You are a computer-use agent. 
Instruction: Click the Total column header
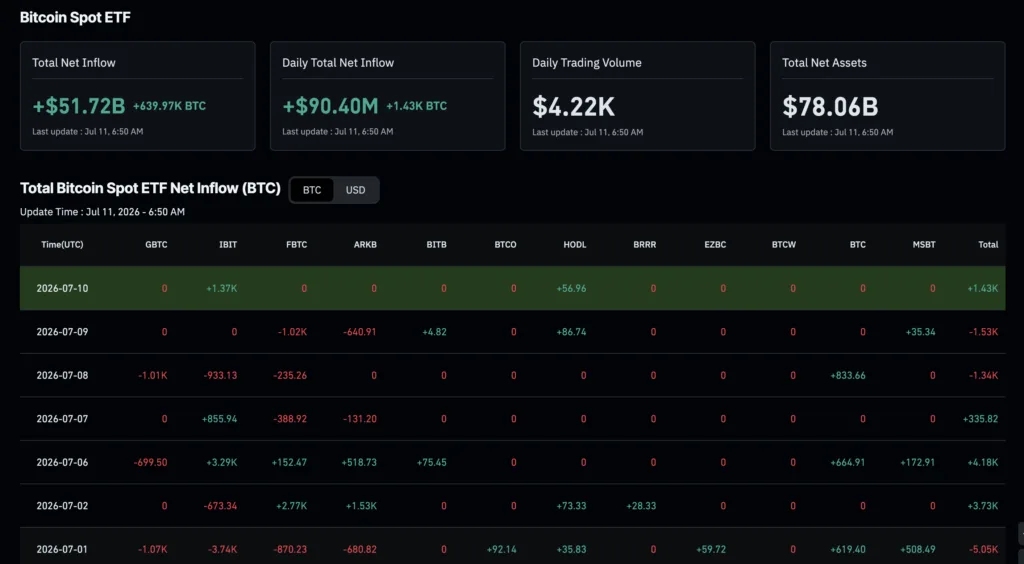(988, 245)
